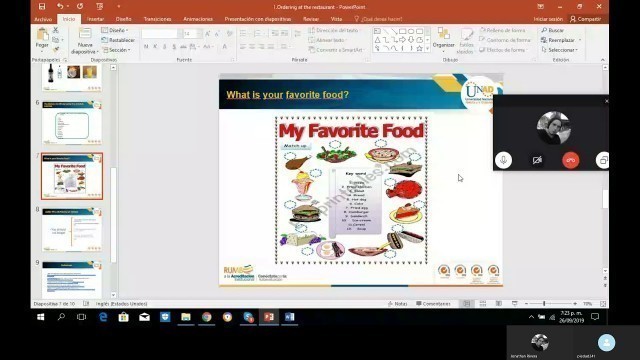Select slide 8 thumbnail
The width and height of the screenshot is (640, 360).
pyautogui.click(x=71, y=229)
